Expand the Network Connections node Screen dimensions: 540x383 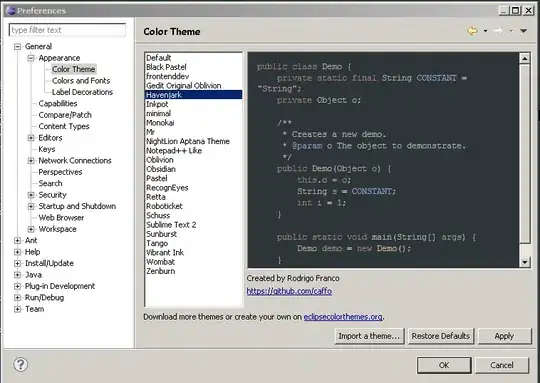pyautogui.click(x=31, y=161)
